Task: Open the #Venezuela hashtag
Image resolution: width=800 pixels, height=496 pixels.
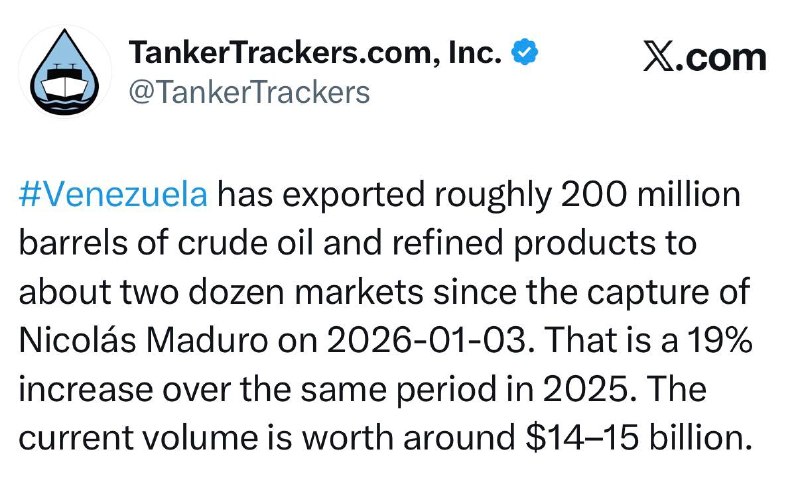Action: pos(113,195)
